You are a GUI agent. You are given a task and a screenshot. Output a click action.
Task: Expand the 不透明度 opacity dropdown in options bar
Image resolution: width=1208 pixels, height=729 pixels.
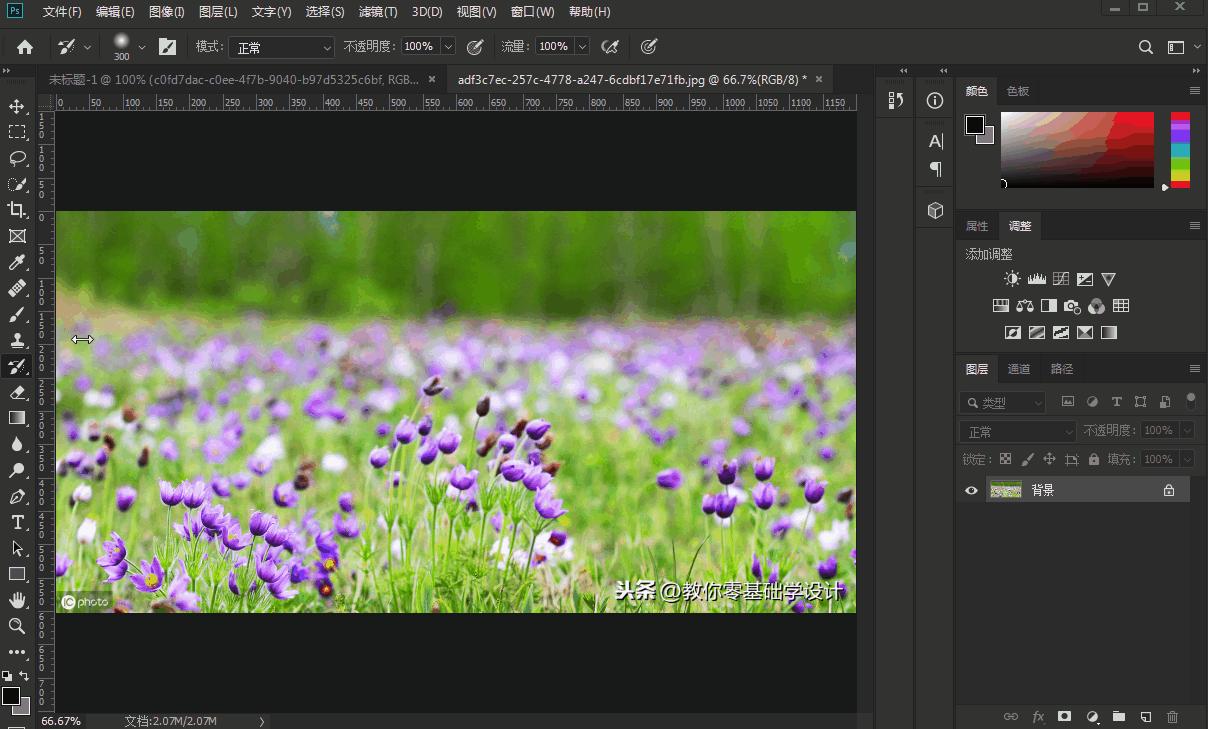(x=448, y=47)
